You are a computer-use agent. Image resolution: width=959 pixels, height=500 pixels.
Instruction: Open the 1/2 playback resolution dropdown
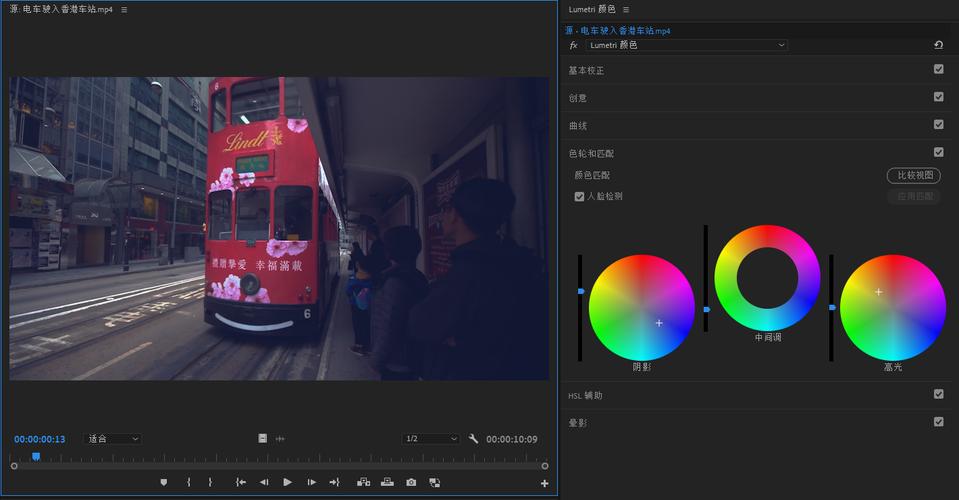[x=431, y=439]
